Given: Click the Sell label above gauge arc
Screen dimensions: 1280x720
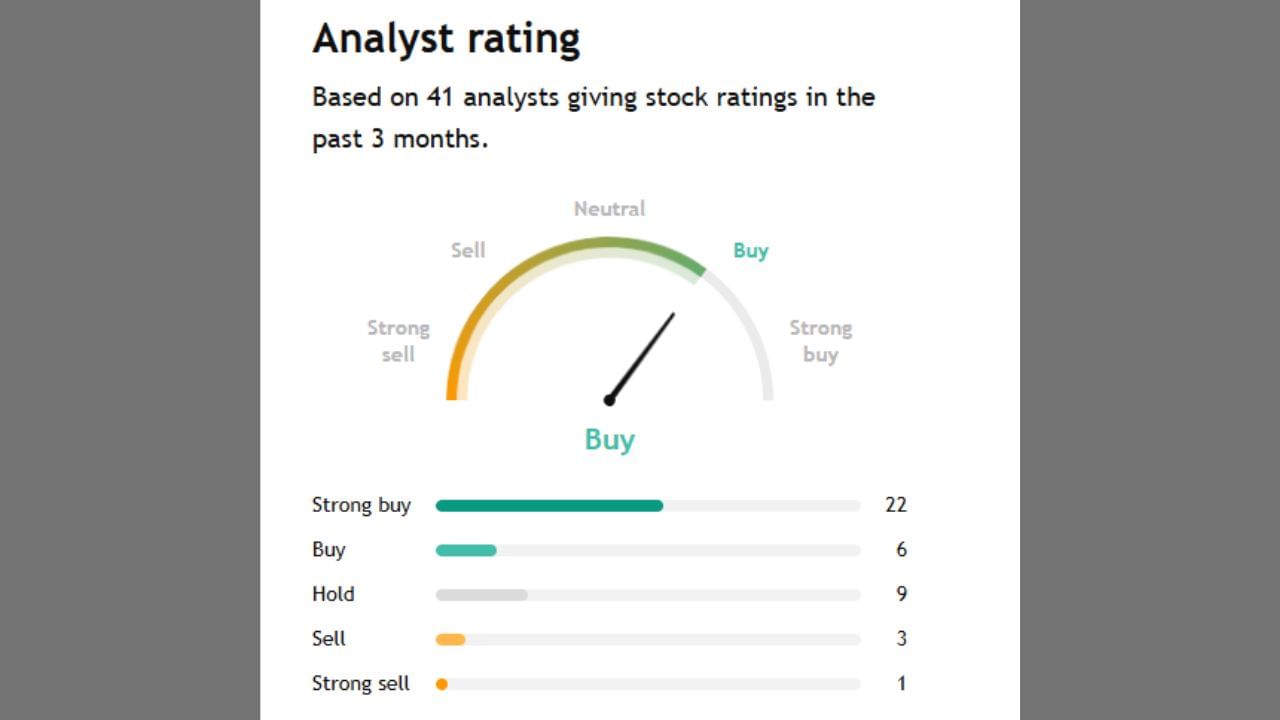Looking at the screenshot, I should (468, 250).
